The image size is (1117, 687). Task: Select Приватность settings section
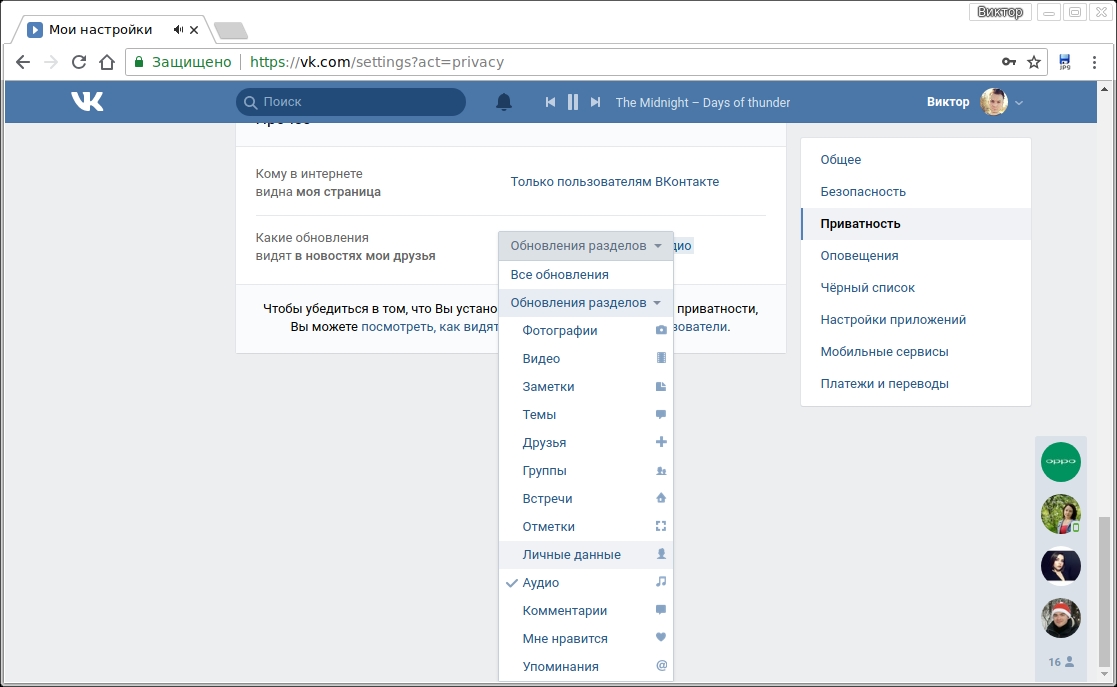[x=915, y=224]
